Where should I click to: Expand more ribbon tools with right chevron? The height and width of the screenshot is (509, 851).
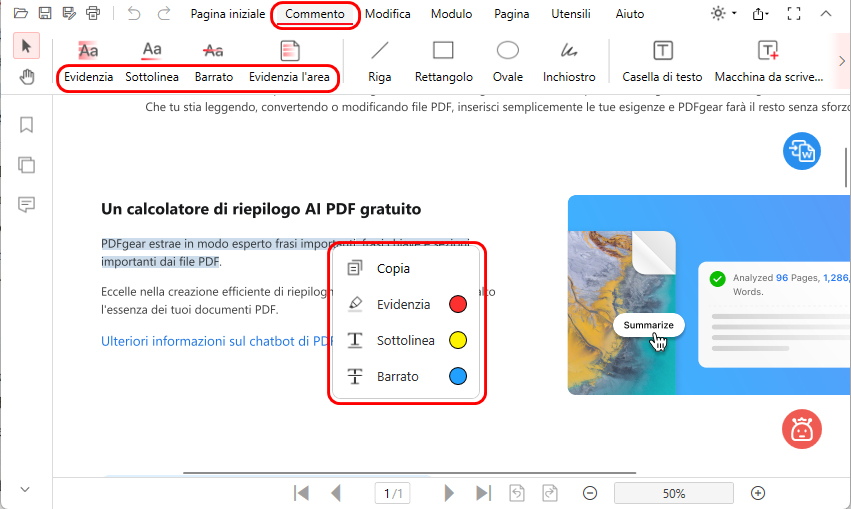coord(842,61)
